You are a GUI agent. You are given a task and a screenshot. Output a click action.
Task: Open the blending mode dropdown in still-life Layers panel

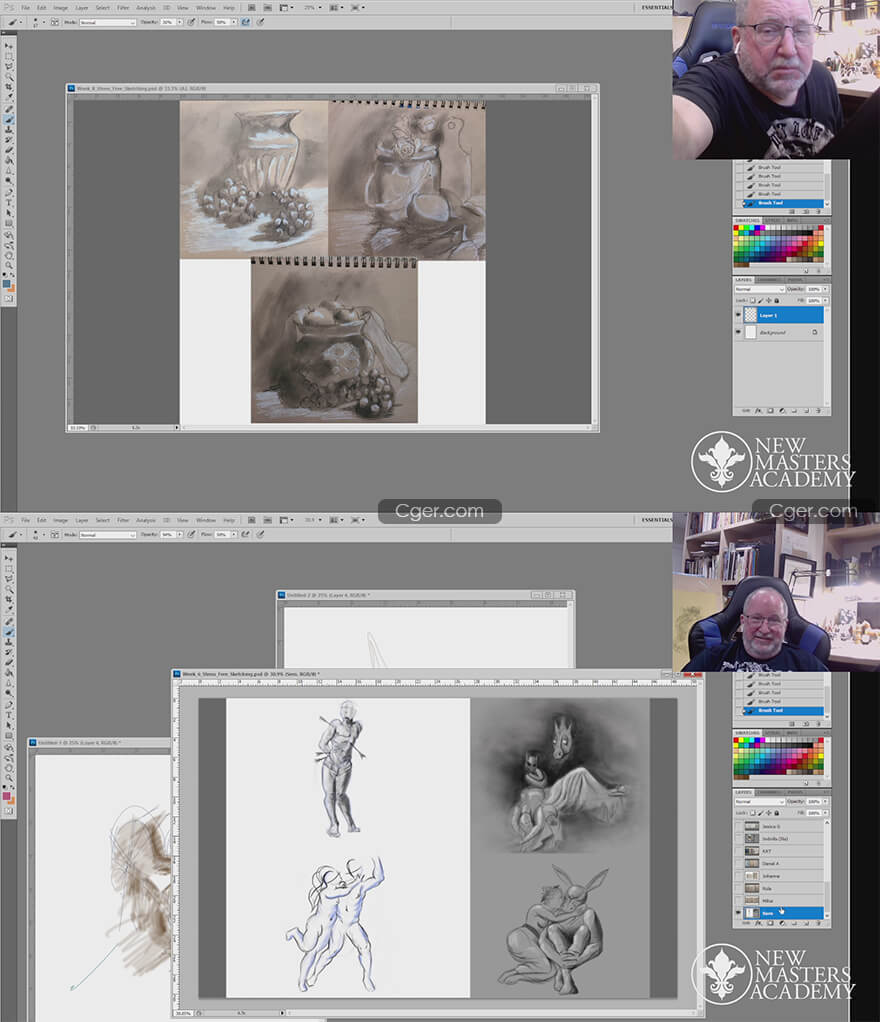pyautogui.click(x=759, y=289)
